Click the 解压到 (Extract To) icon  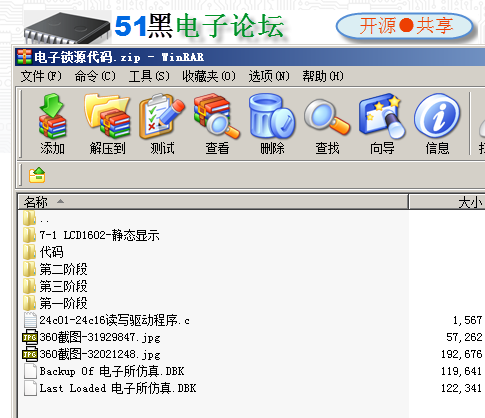(x=107, y=116)
